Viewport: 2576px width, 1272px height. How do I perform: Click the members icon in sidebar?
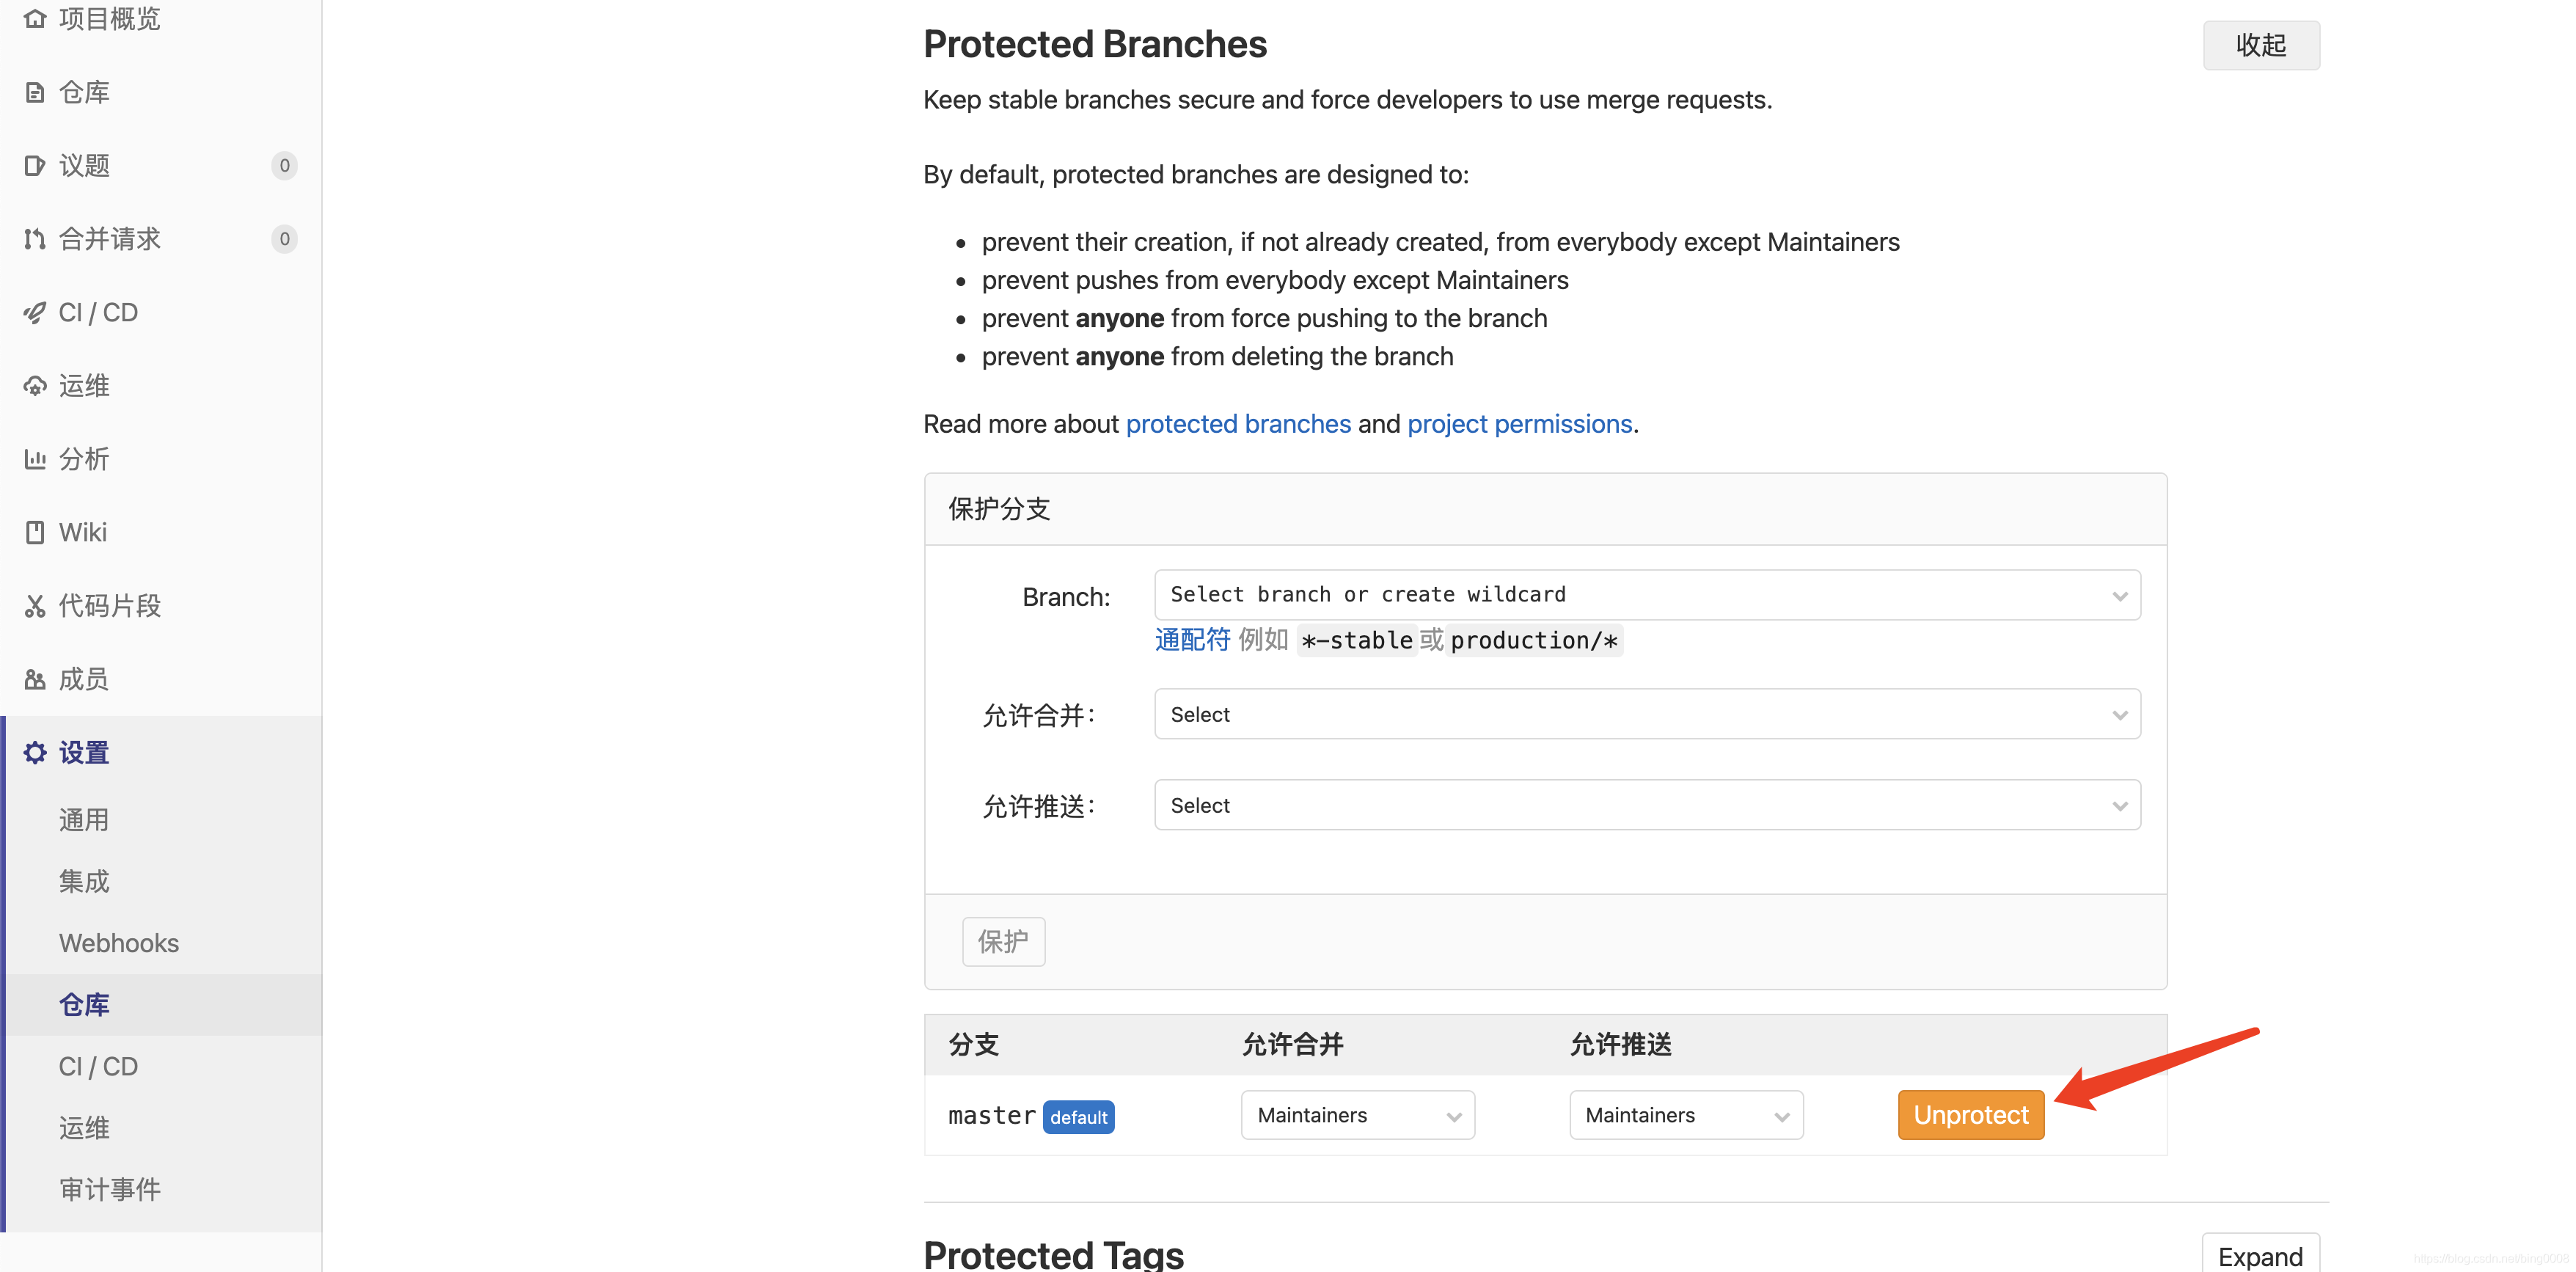click(35, 679)
